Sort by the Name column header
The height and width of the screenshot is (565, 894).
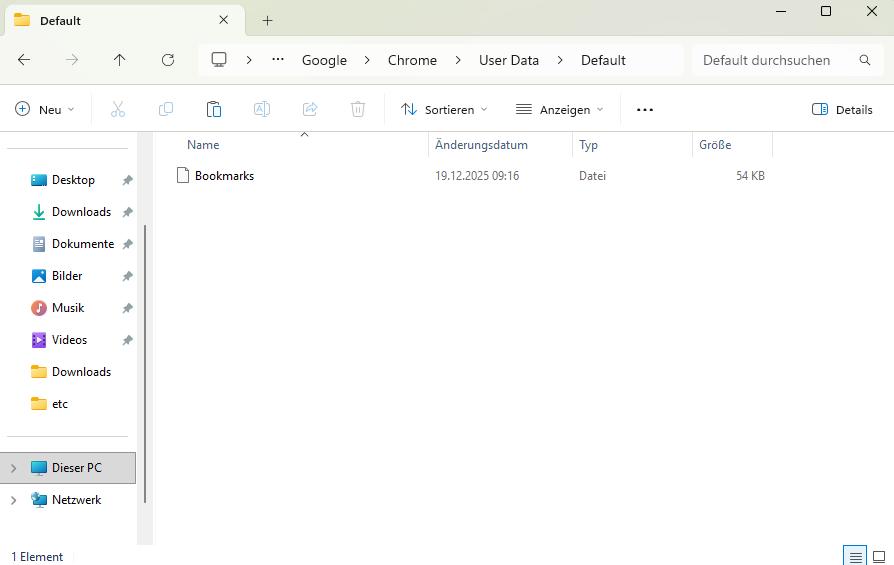[203, 145]
